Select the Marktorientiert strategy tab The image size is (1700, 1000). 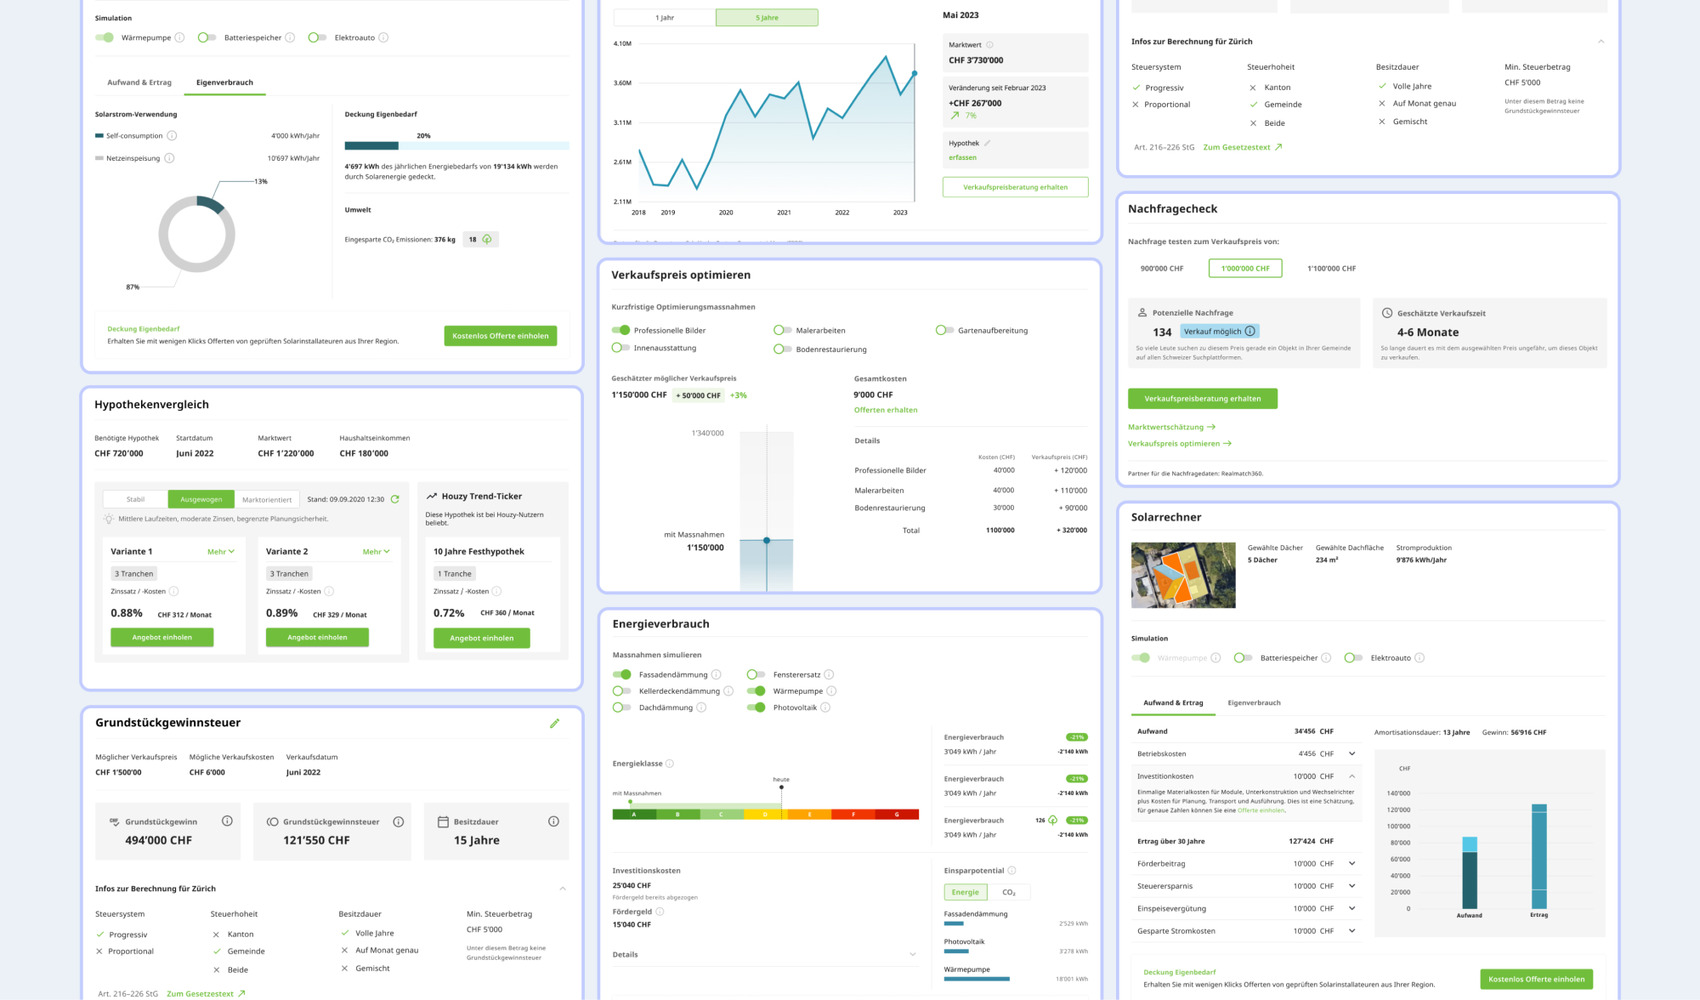(267, 499)
